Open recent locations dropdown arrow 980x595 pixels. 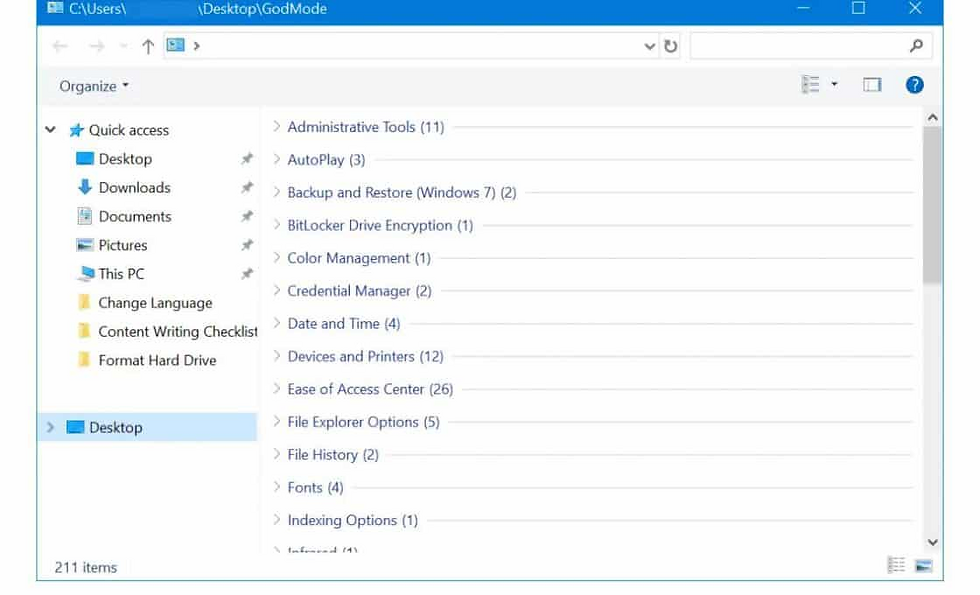(x=123, y=46)
